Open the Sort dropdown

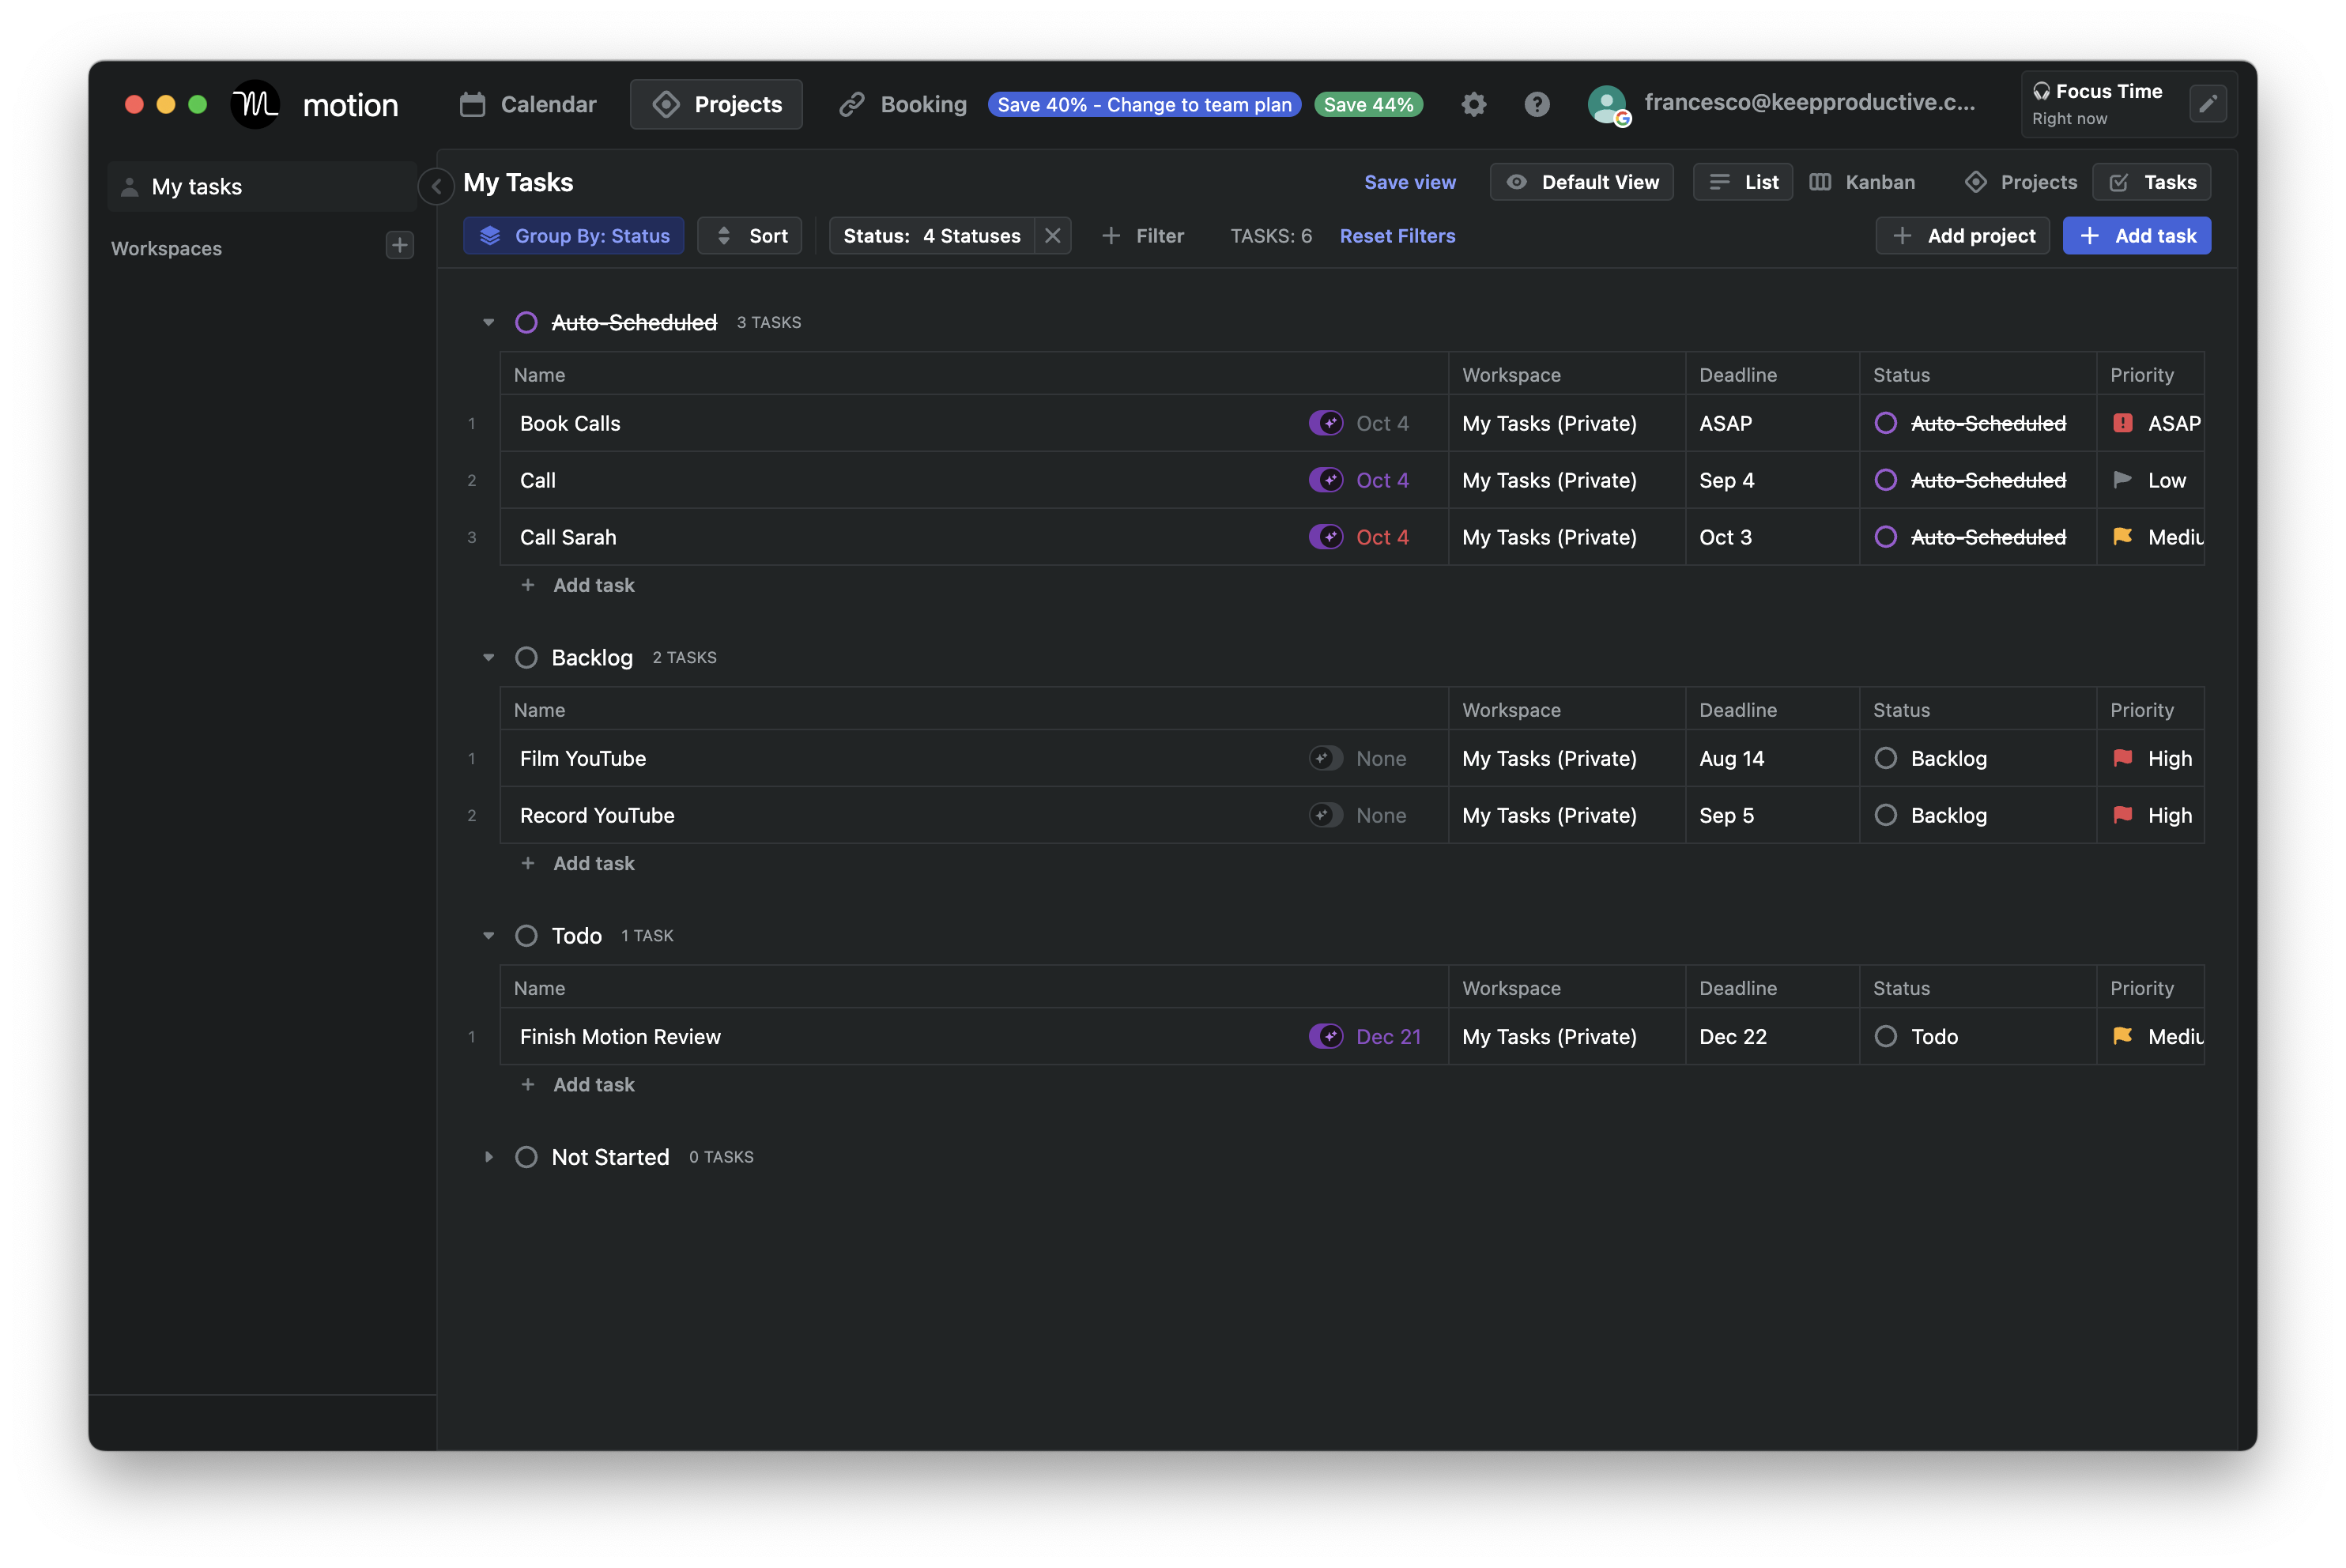749,236
